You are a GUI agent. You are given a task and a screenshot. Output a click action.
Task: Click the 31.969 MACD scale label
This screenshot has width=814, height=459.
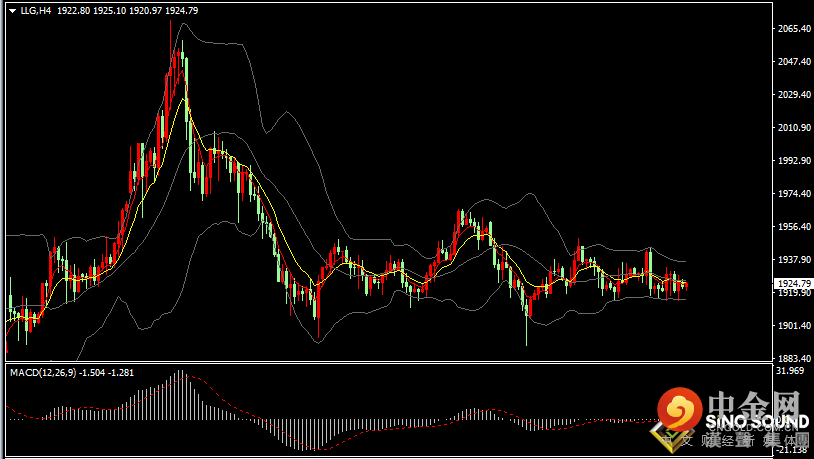(x=792, y=371)
